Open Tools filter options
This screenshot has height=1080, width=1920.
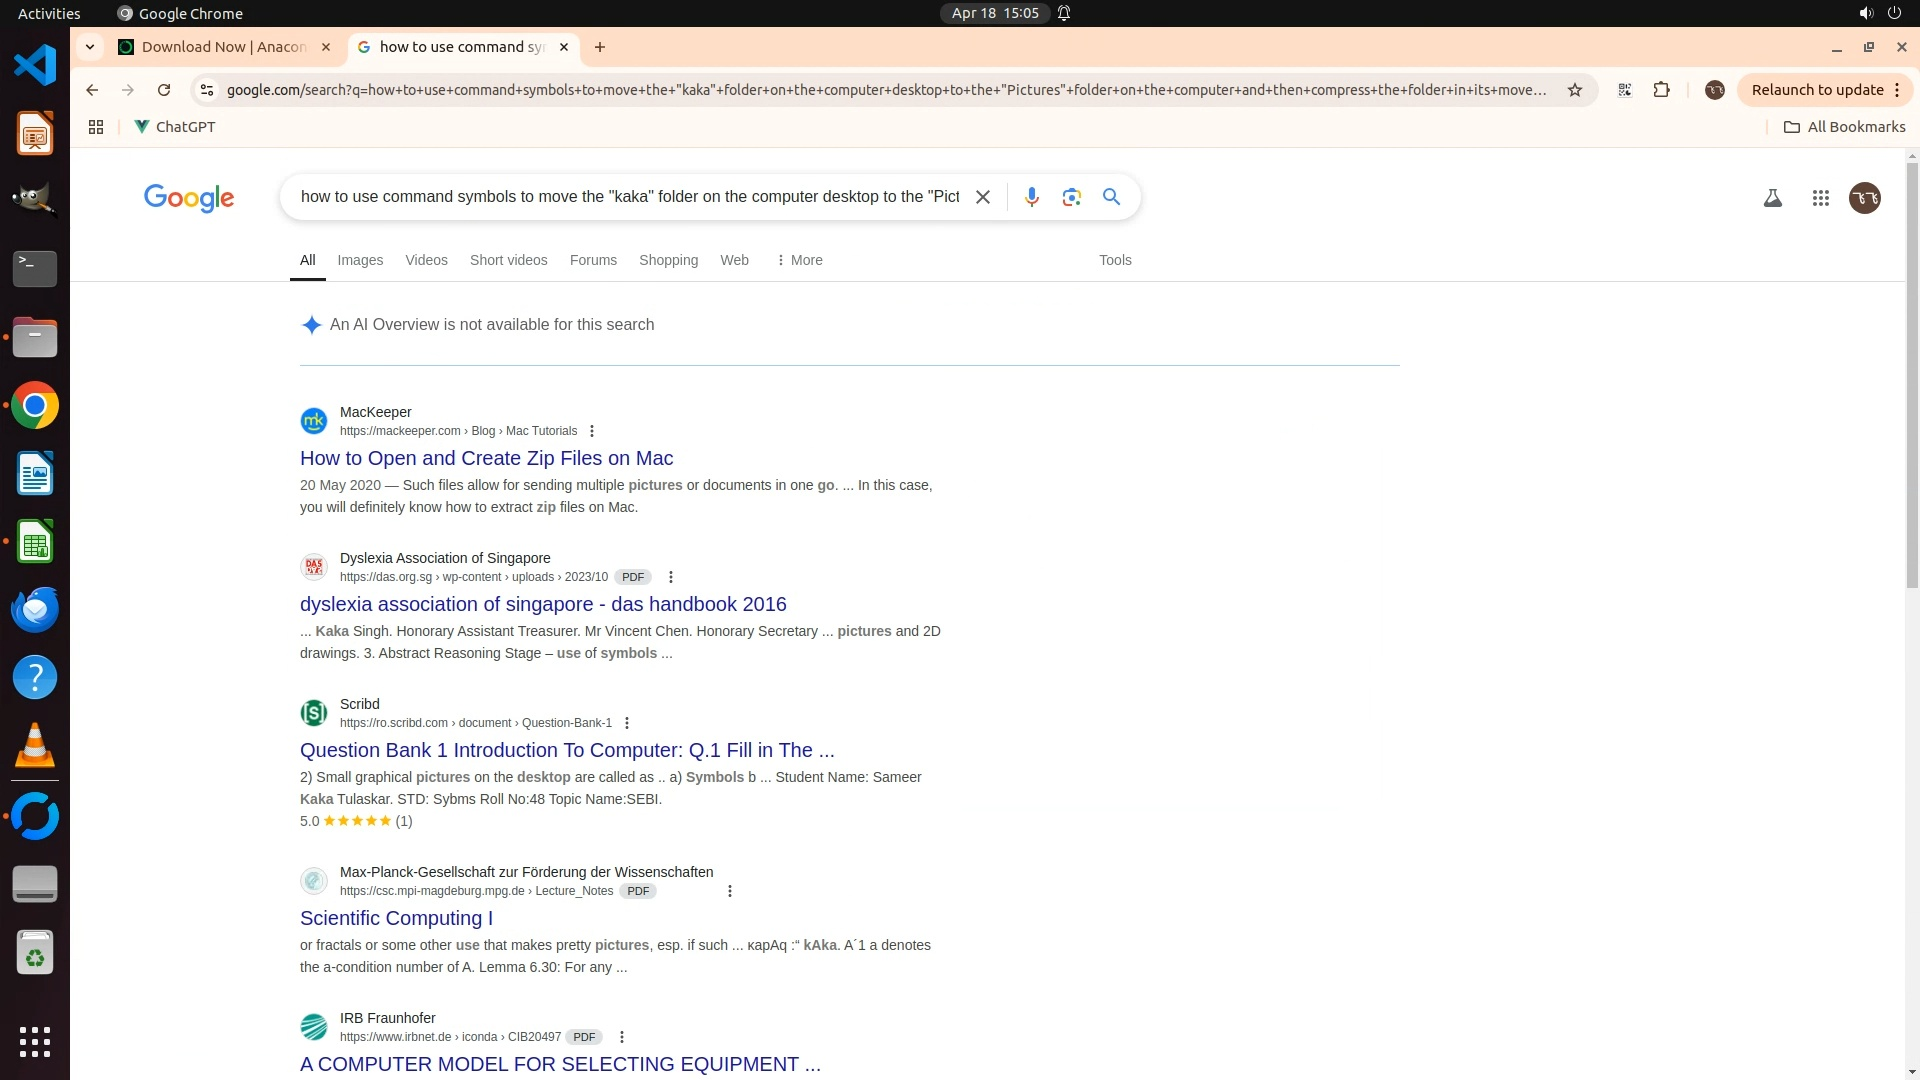[1115, 260]
